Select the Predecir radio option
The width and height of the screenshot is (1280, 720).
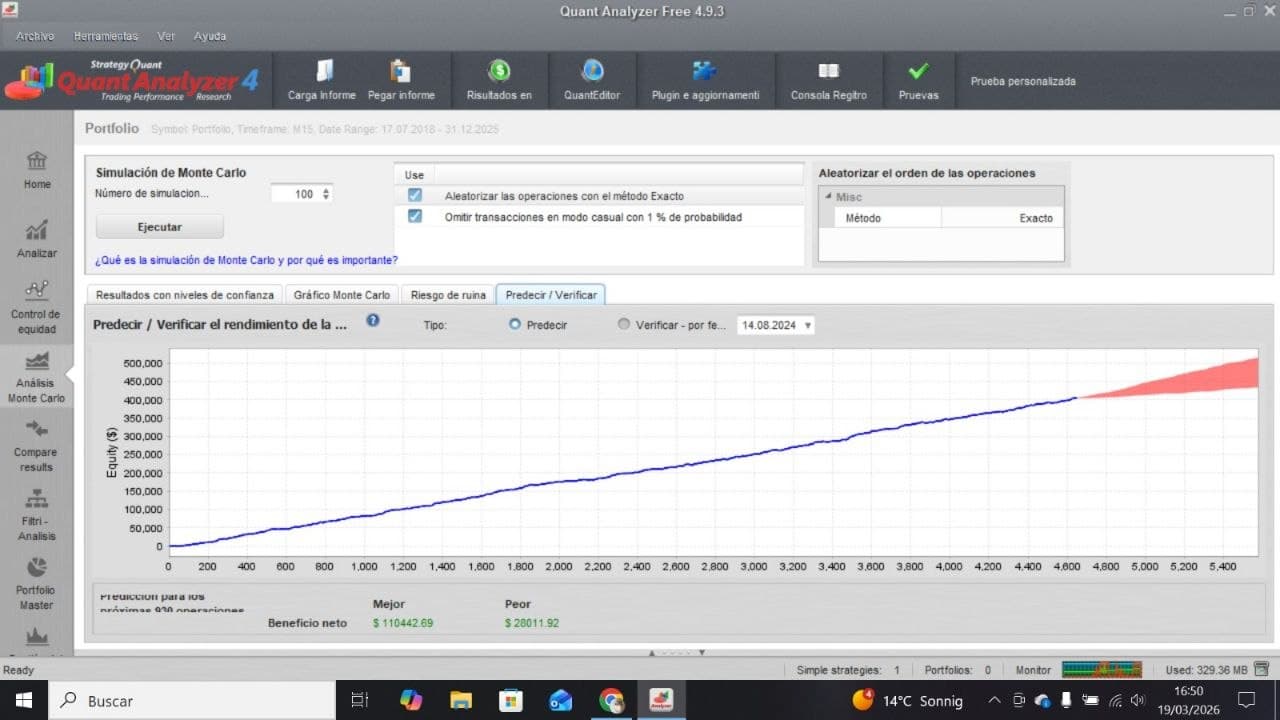coord(515,325)
